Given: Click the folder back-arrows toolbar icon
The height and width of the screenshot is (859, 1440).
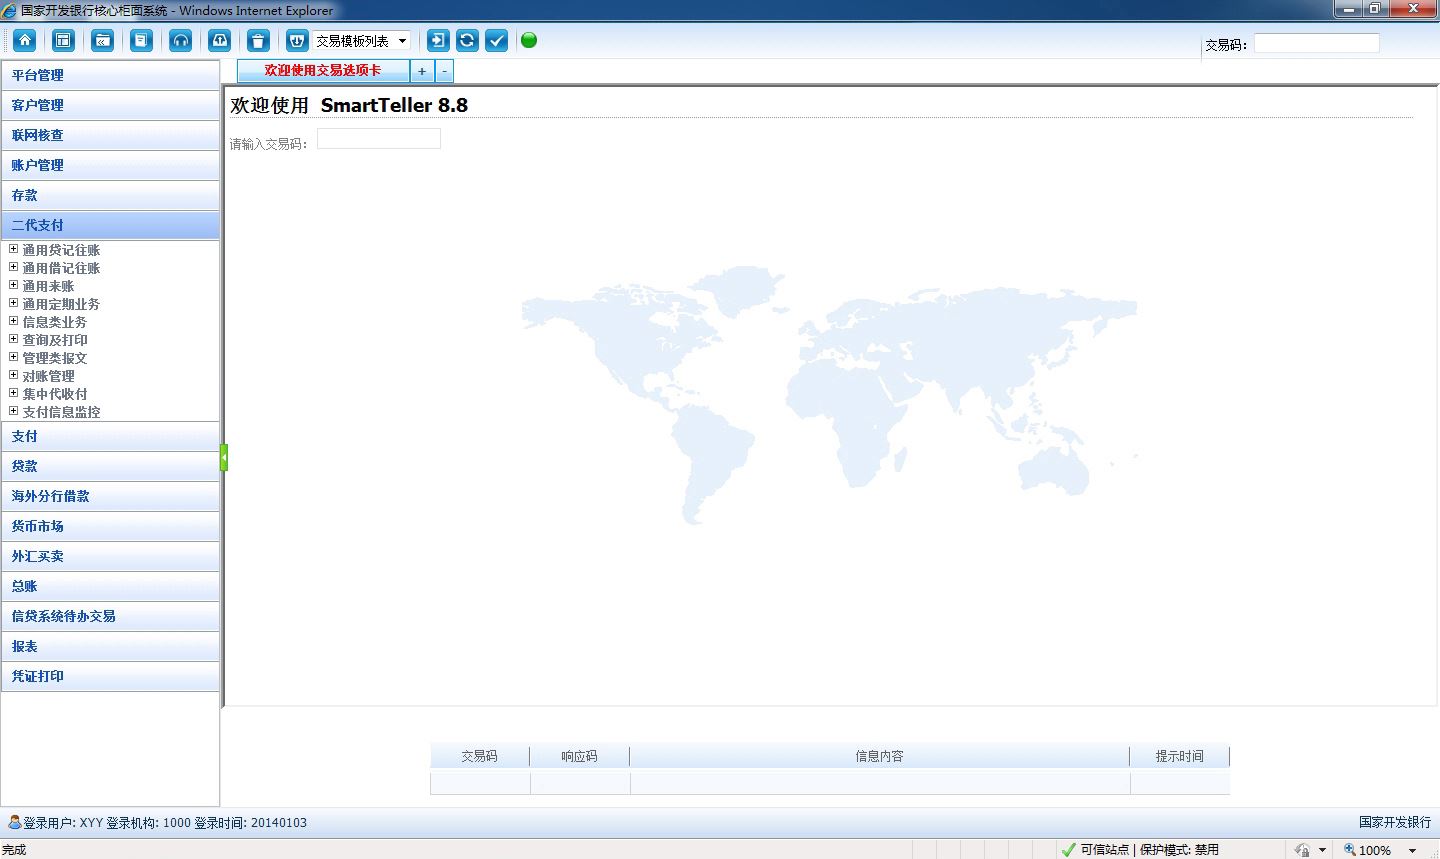Looking at the screenshot, I should 102,40.
